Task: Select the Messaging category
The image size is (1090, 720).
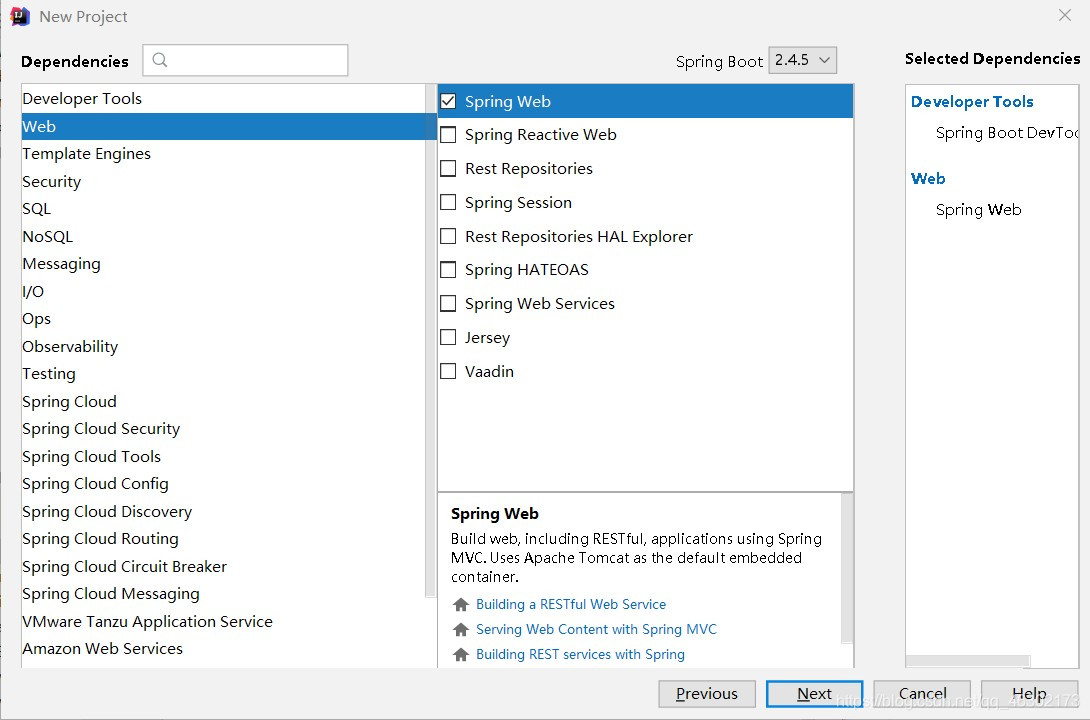Action: coord(223,264)
